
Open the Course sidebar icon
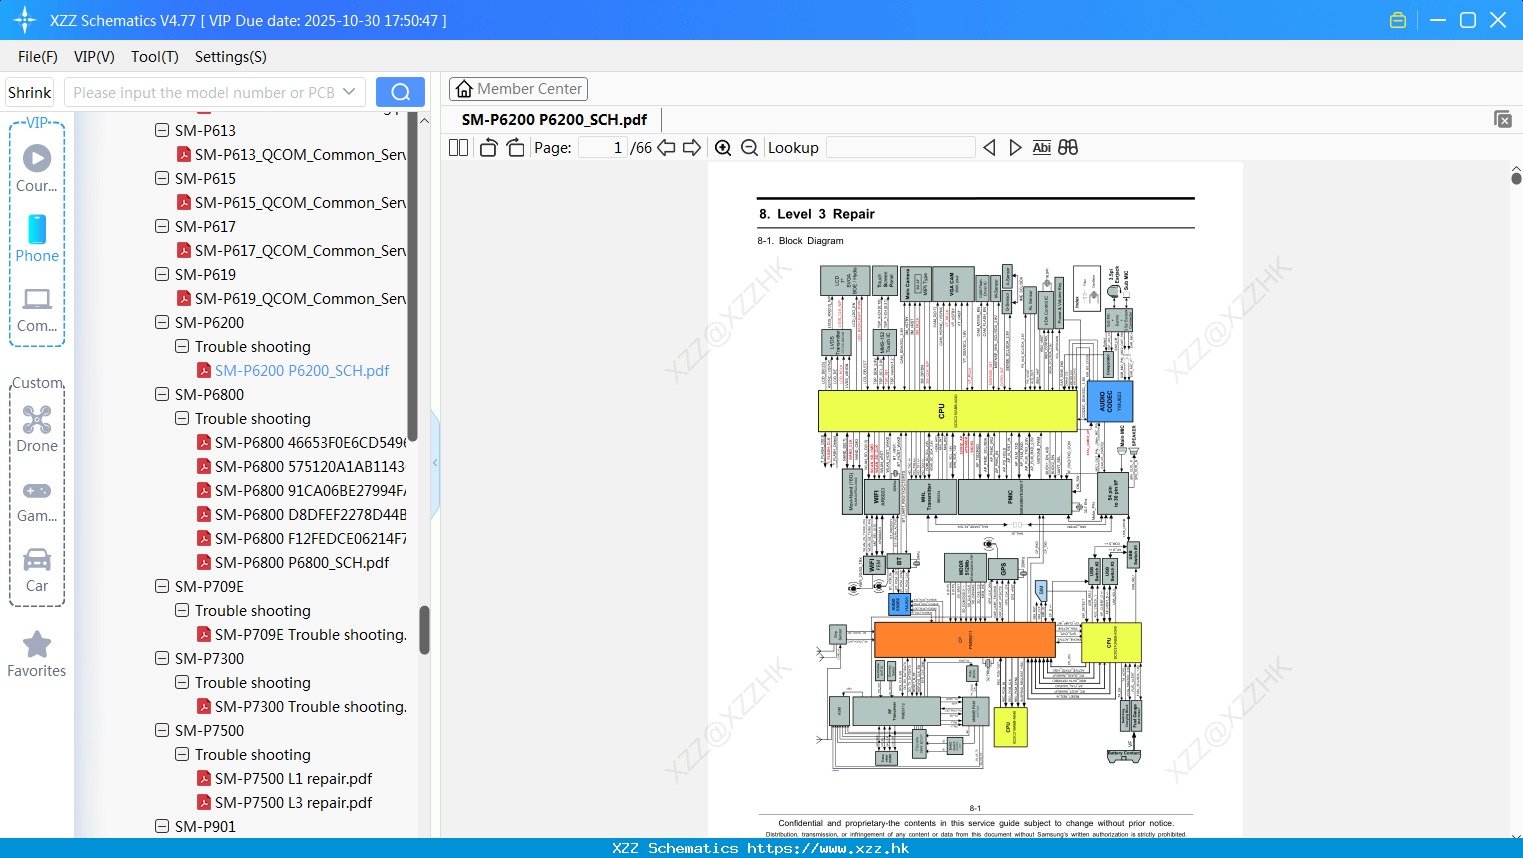(37, 169)
